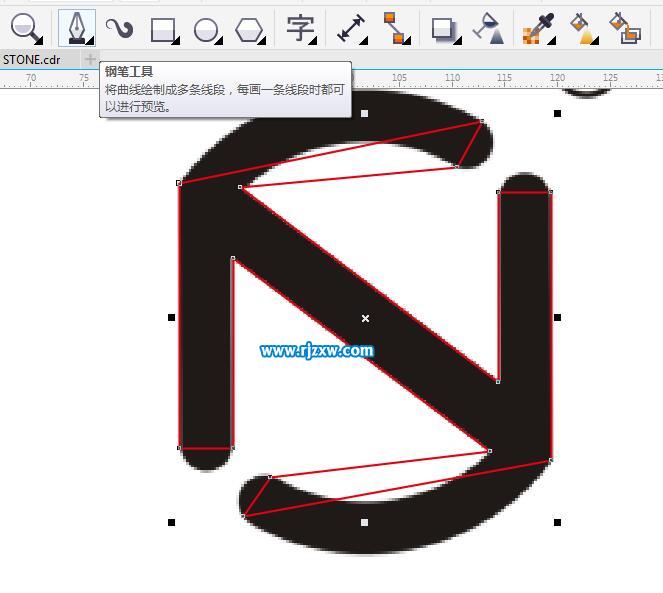The width and height of the screenshot is (663, 593).
Task: Open Polygon tool flyout arrow
Action: tap(262, 41)
